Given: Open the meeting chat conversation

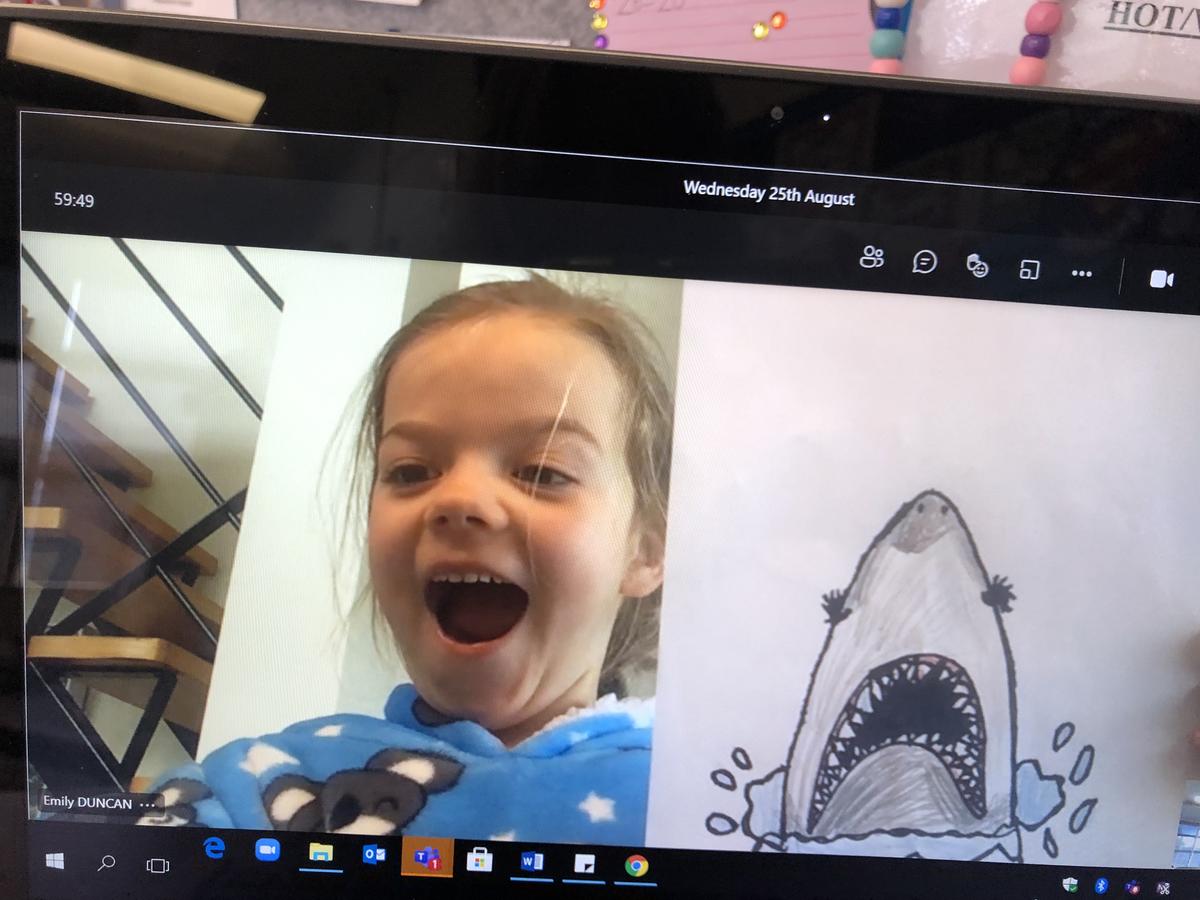Looking at the screenshot, I should 925,262.
